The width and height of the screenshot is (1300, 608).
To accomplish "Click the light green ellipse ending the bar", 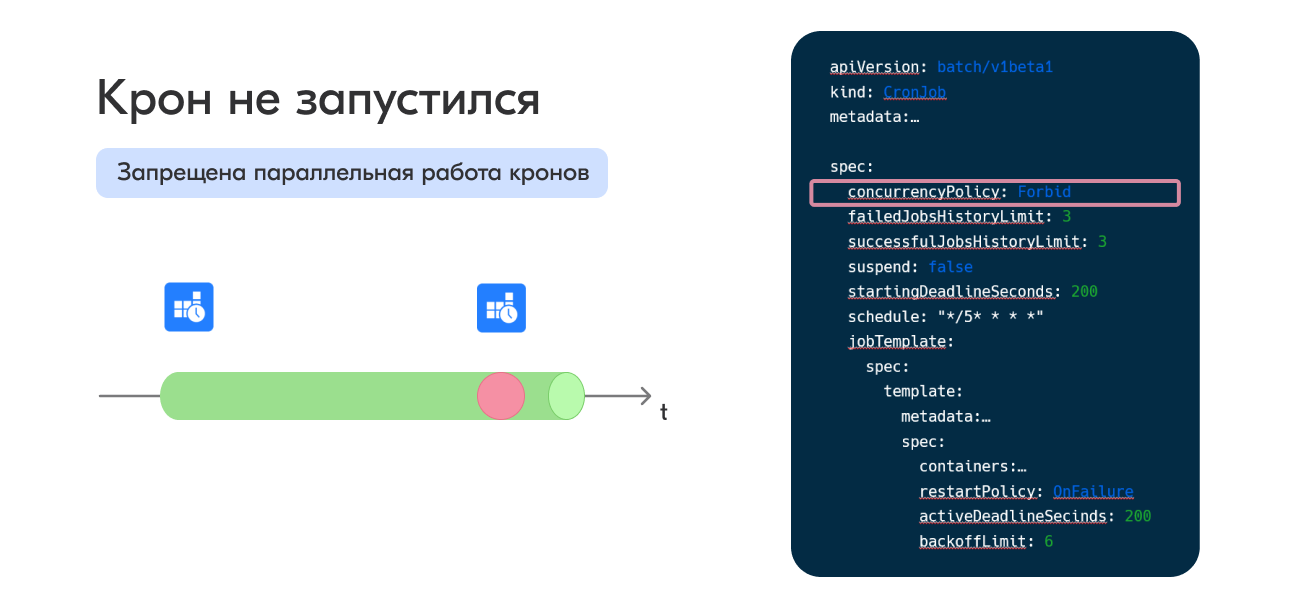I will (x=566, y=395).
